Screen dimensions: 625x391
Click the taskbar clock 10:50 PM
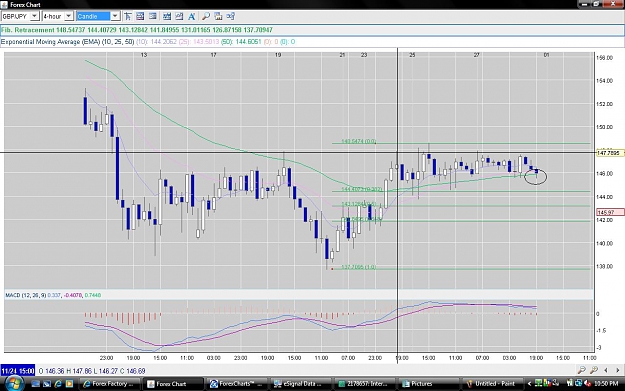click(x=606, y=384)
